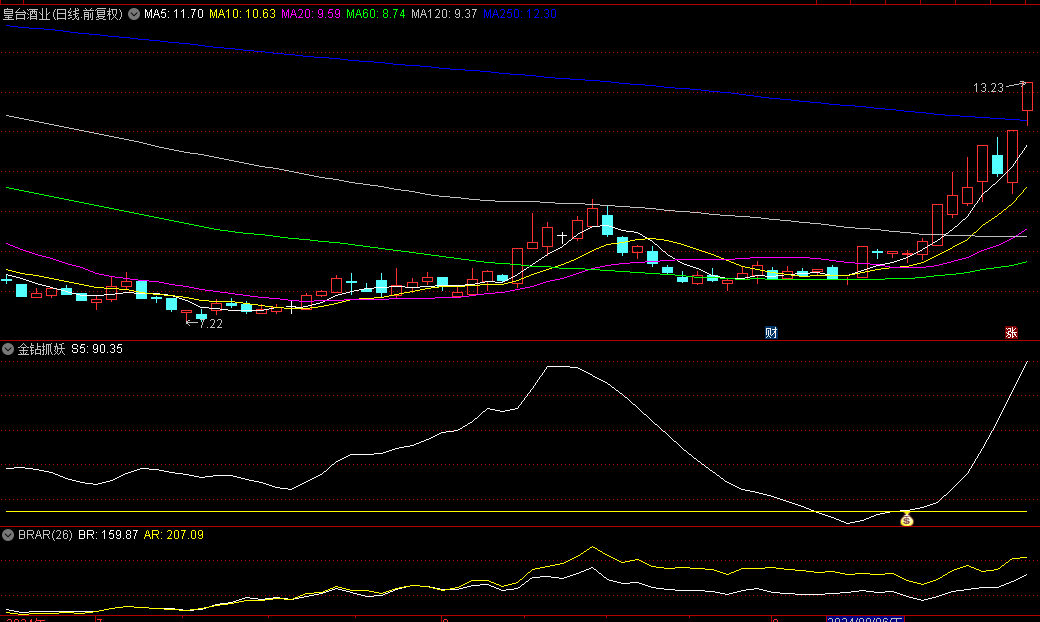The image size is (1040, 622).
Task: Select the MA5: 11.70 label
Action: click(174, 14)
